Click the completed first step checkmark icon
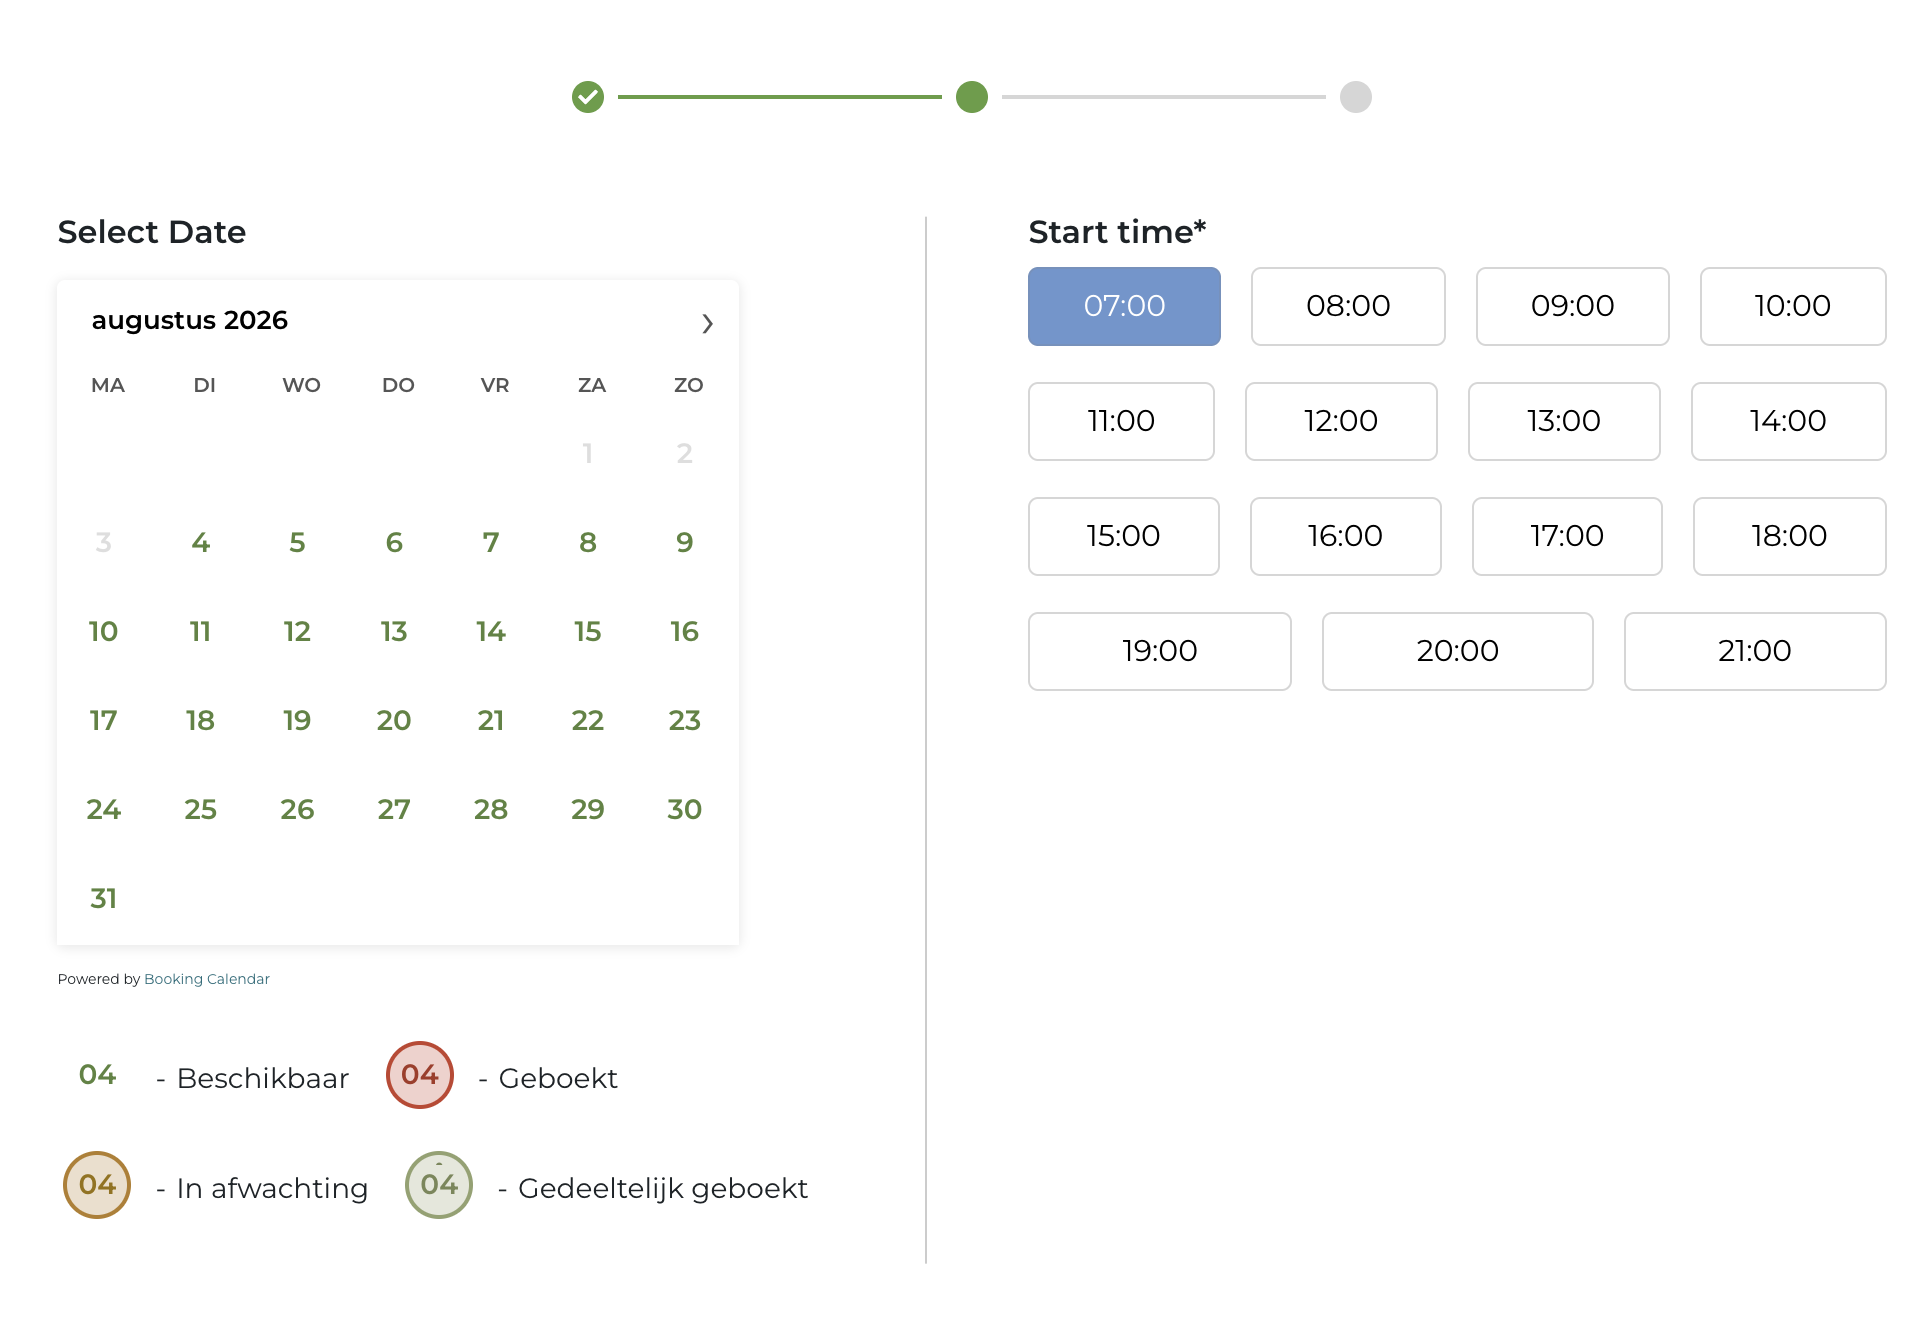The image size is (1932, 1328). [588, 97]
